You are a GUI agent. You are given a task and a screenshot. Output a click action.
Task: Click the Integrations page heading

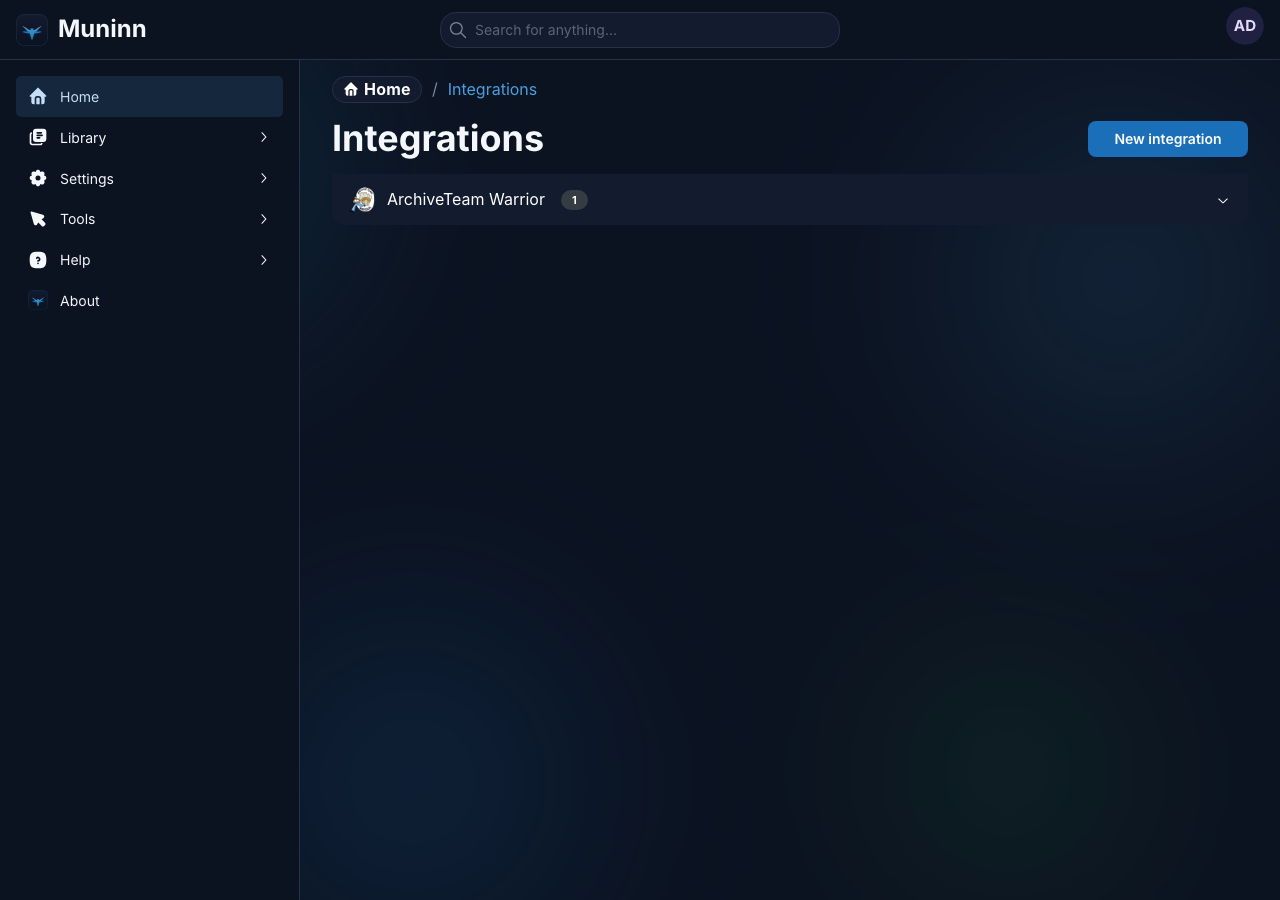(438, 138)
